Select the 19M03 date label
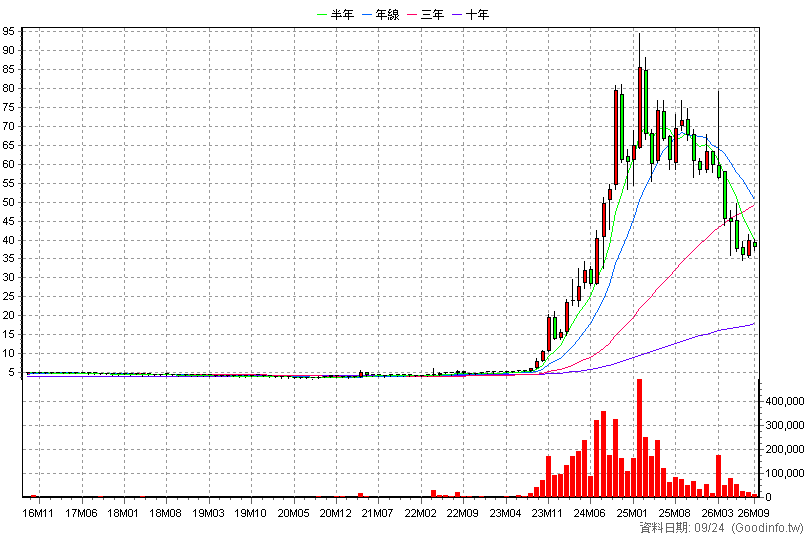808x540 pixels. click(x=208, y=513)
